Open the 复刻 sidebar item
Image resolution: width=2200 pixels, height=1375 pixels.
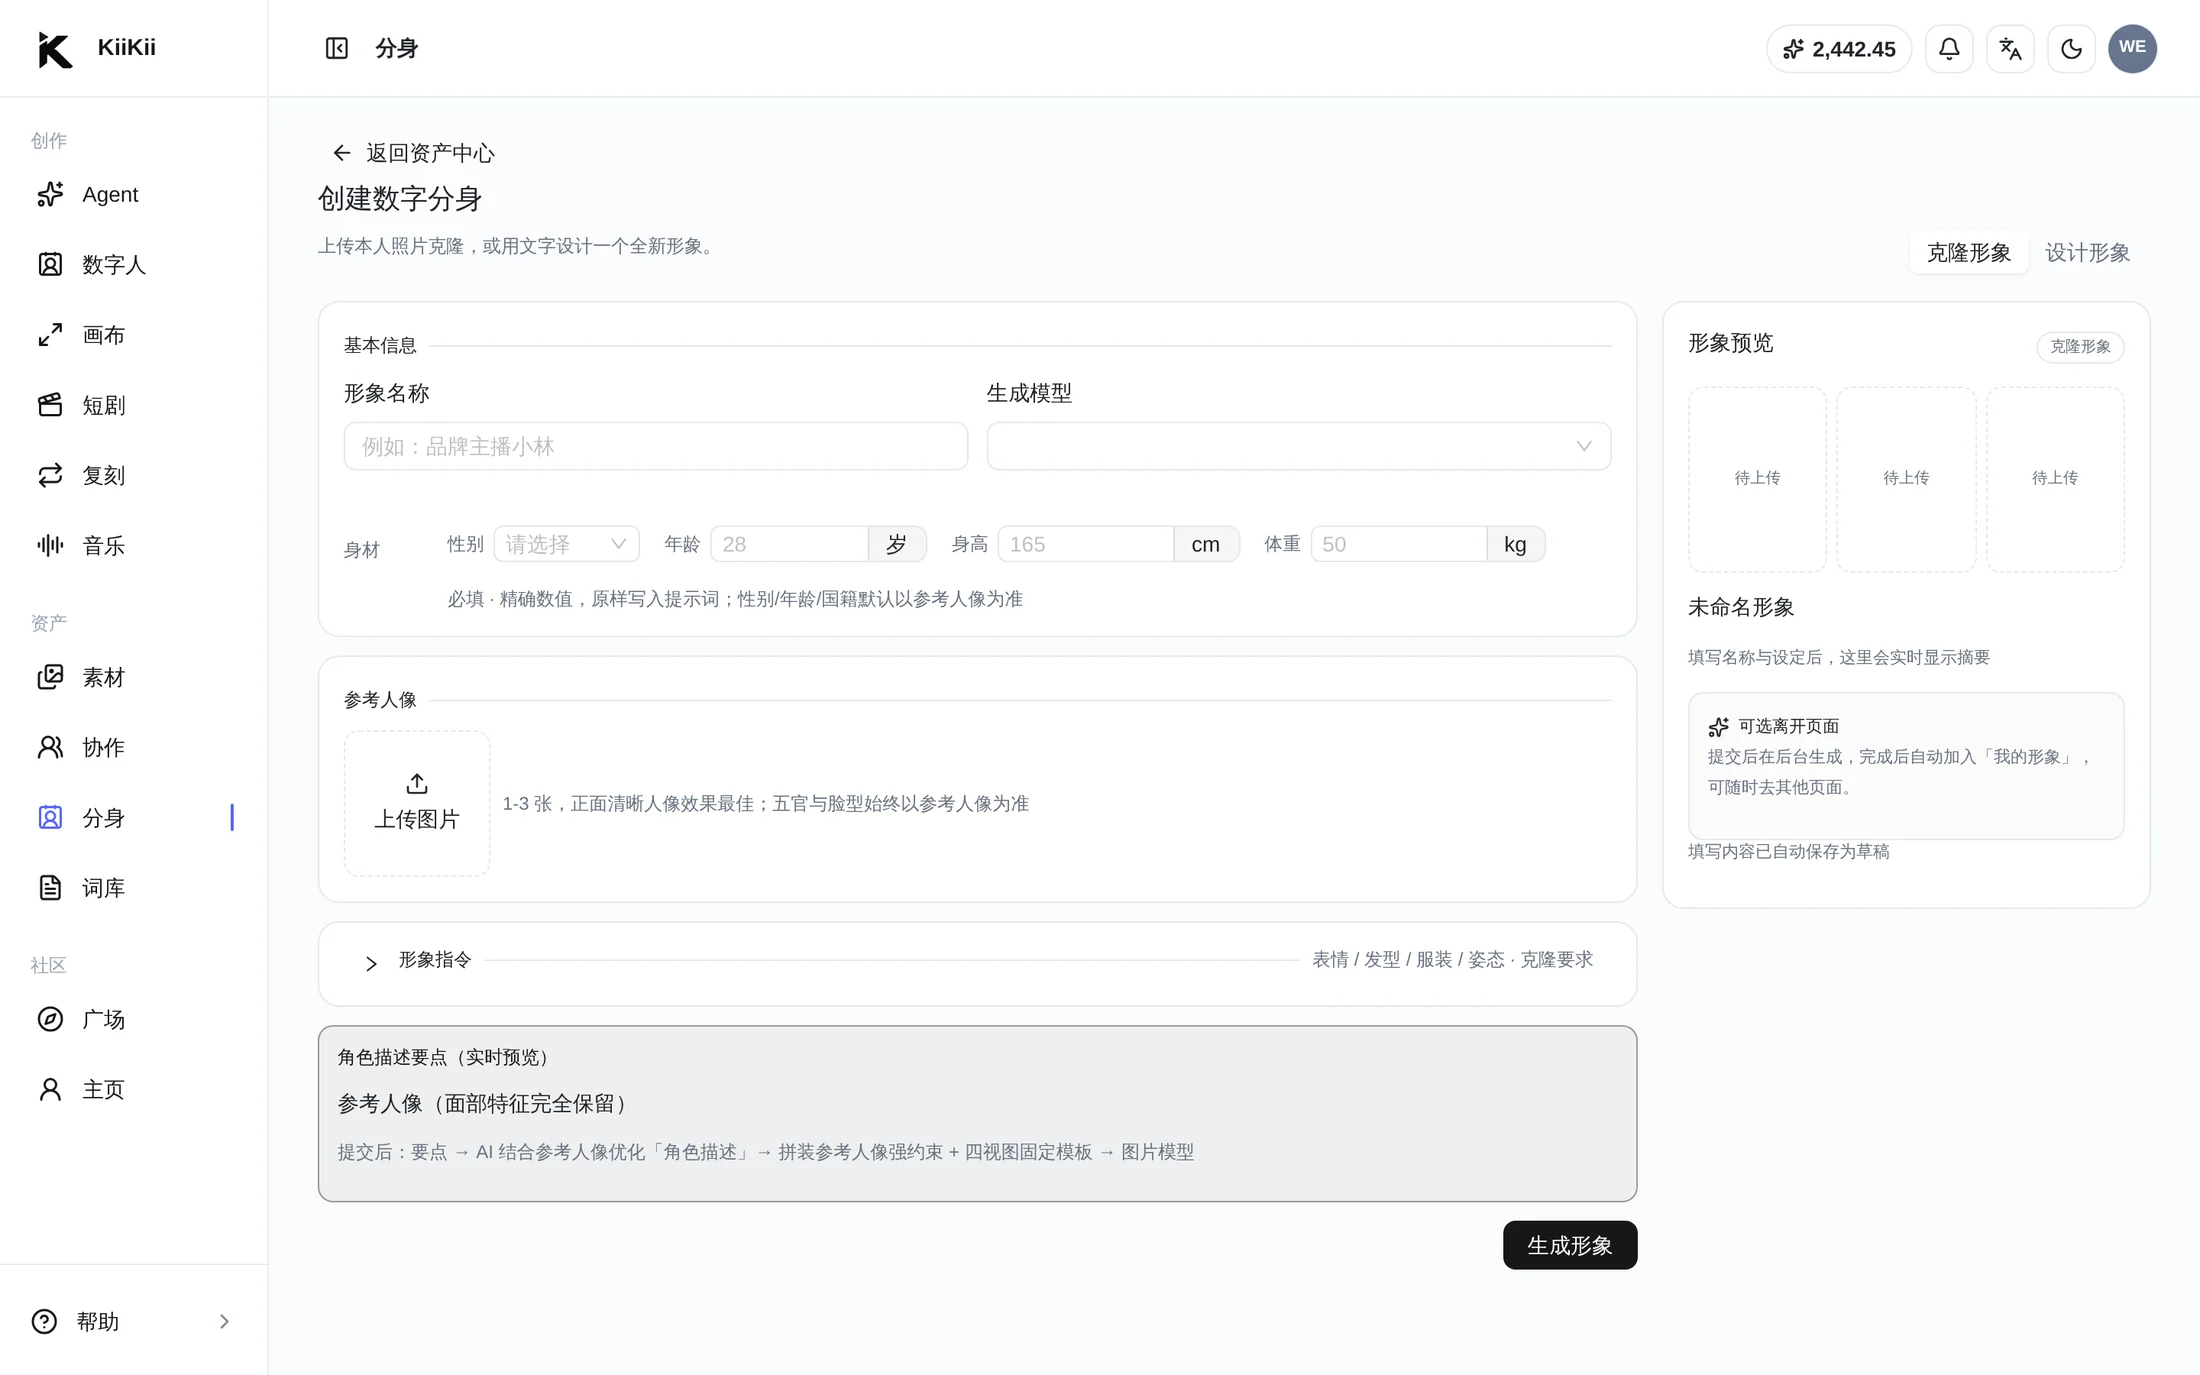point(133,475)
